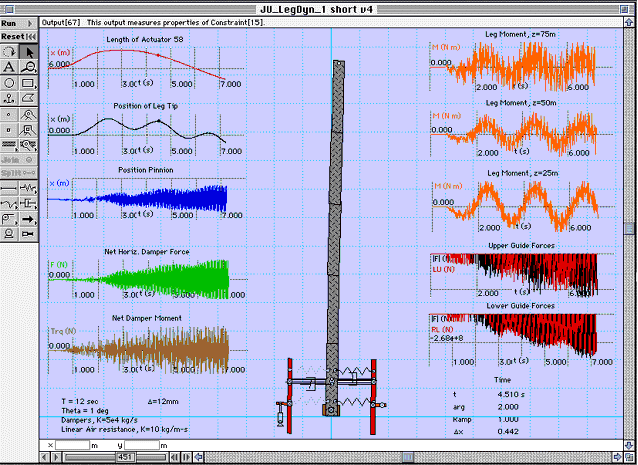Select the Force arrow tool
The image size is (638, 465).
coord(28,218)
